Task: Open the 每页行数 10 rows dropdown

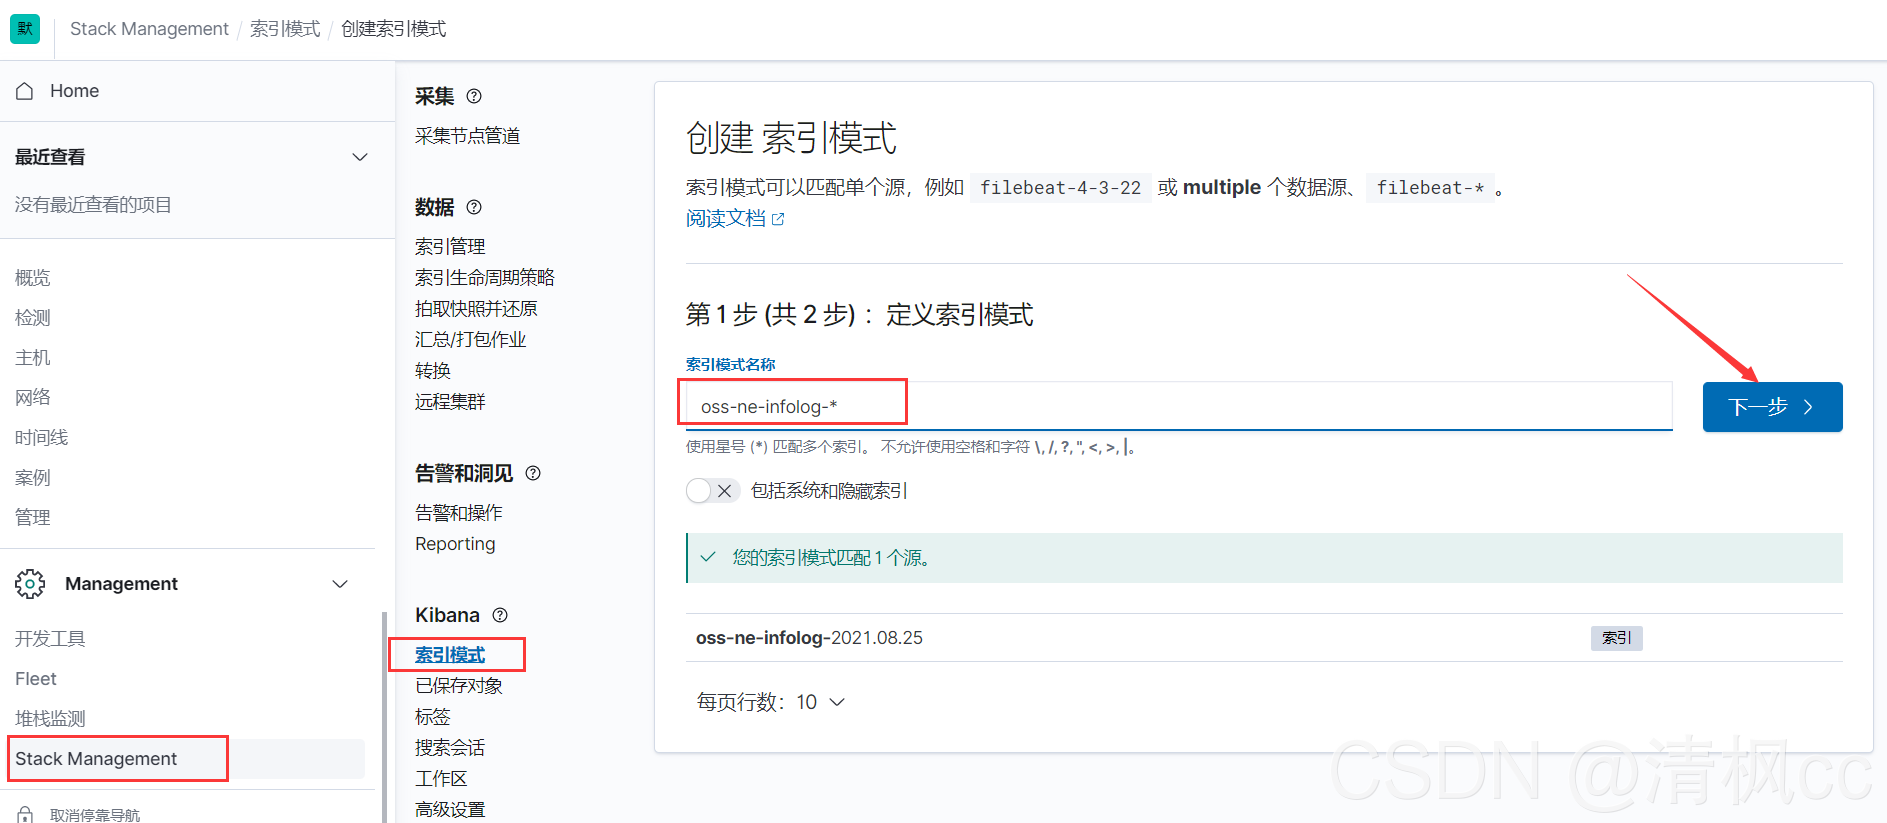Action: point(771,702)
